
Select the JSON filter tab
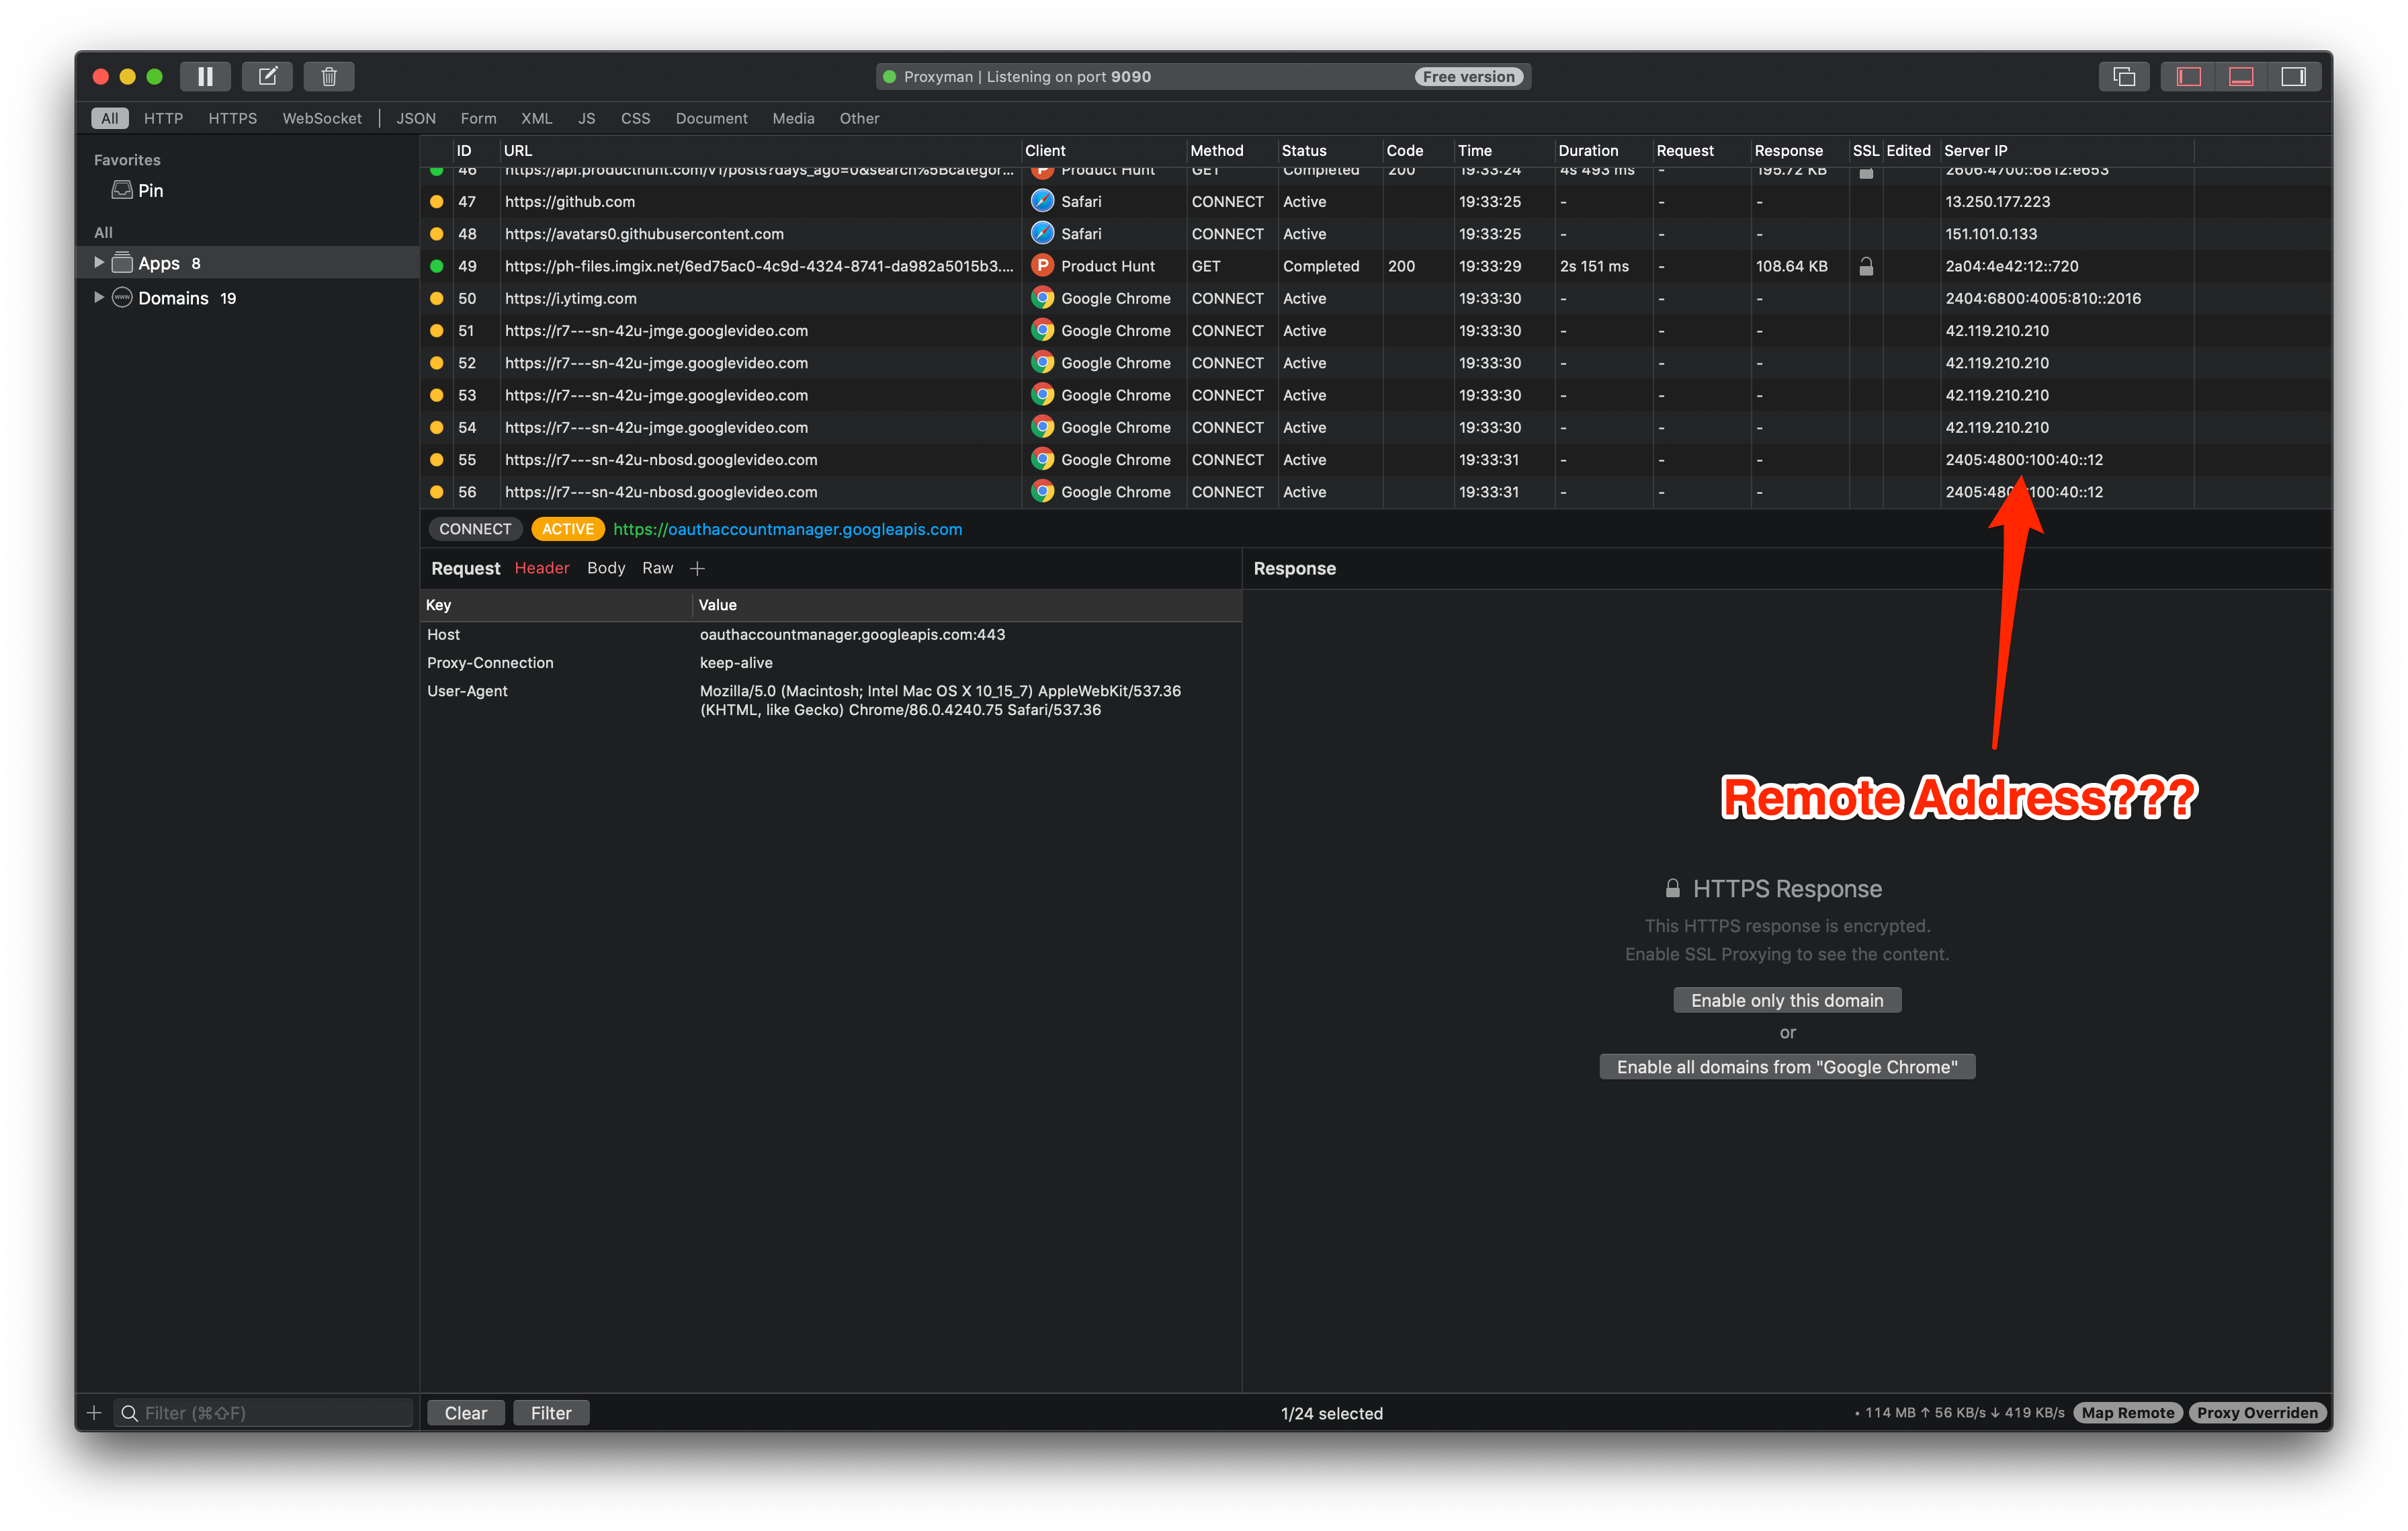point(415,118)
